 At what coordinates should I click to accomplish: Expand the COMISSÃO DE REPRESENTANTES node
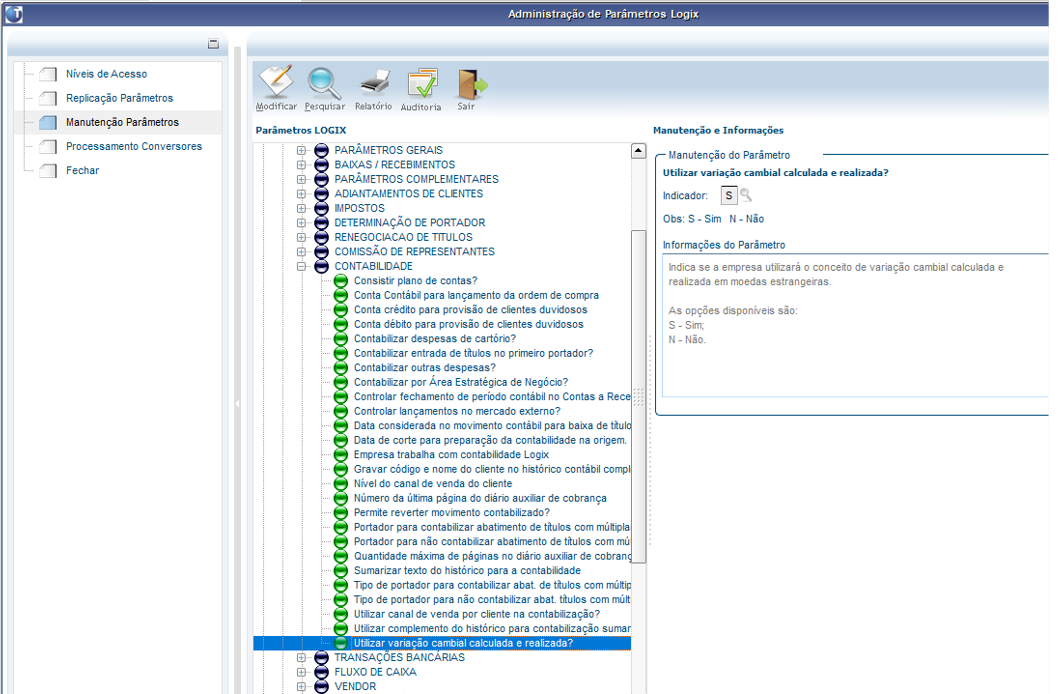point(302,252)
